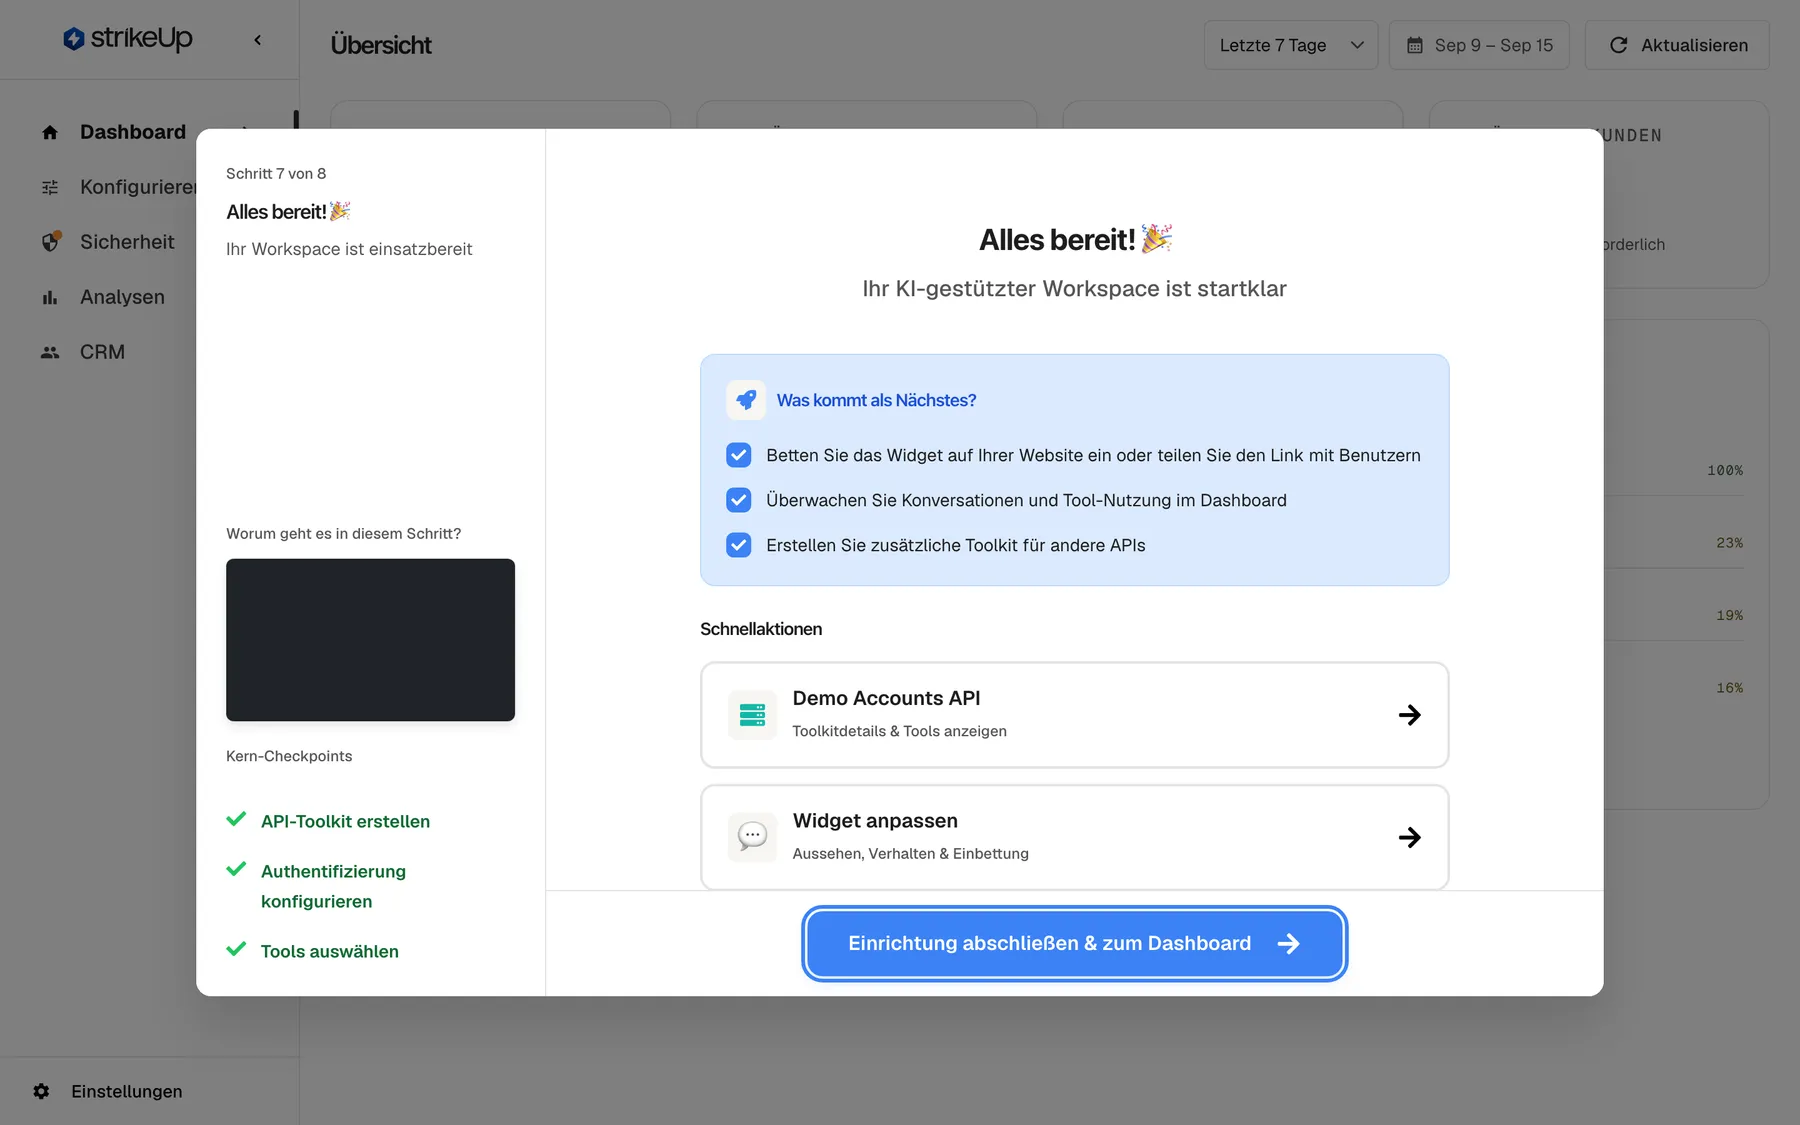Open the Analysen menu item
Screen dimensions: 1800x1125
click(122, 297)
